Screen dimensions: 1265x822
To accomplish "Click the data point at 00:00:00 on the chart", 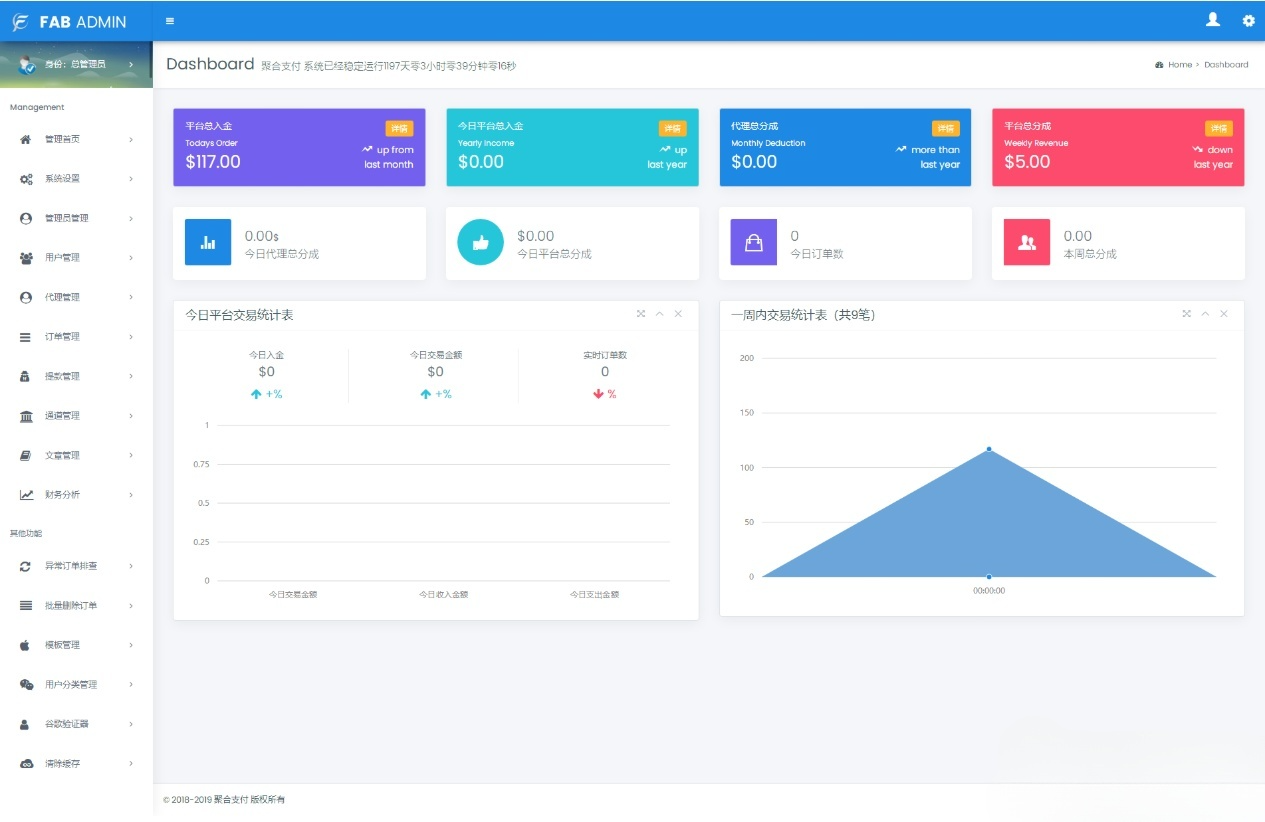I will click(x=988, y=576).
